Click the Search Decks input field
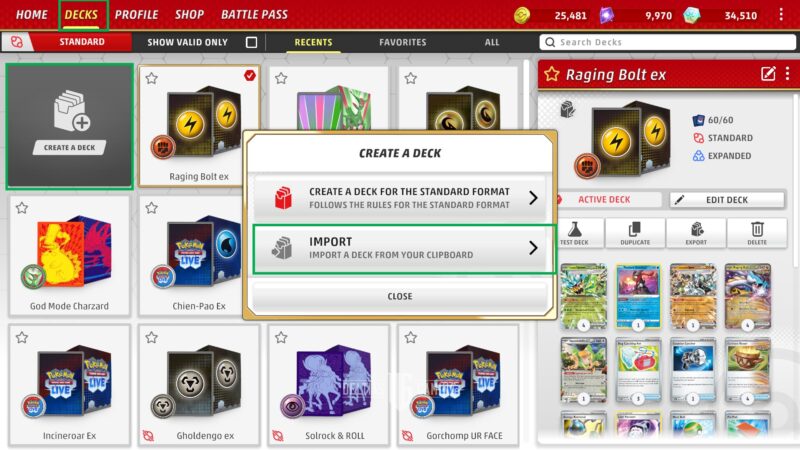This screenshot has height=450, width=800. coord(667,42)
